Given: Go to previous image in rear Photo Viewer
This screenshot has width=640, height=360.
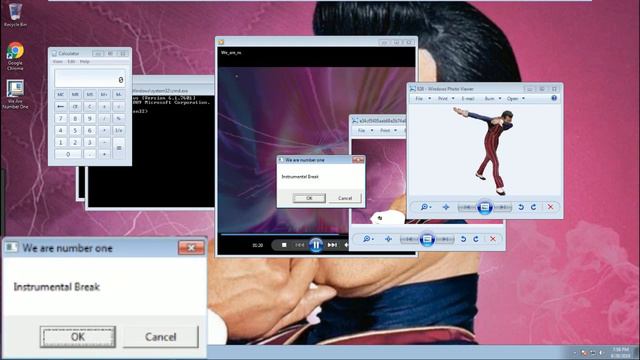Looking at the screenshot, I should point(409,239).
